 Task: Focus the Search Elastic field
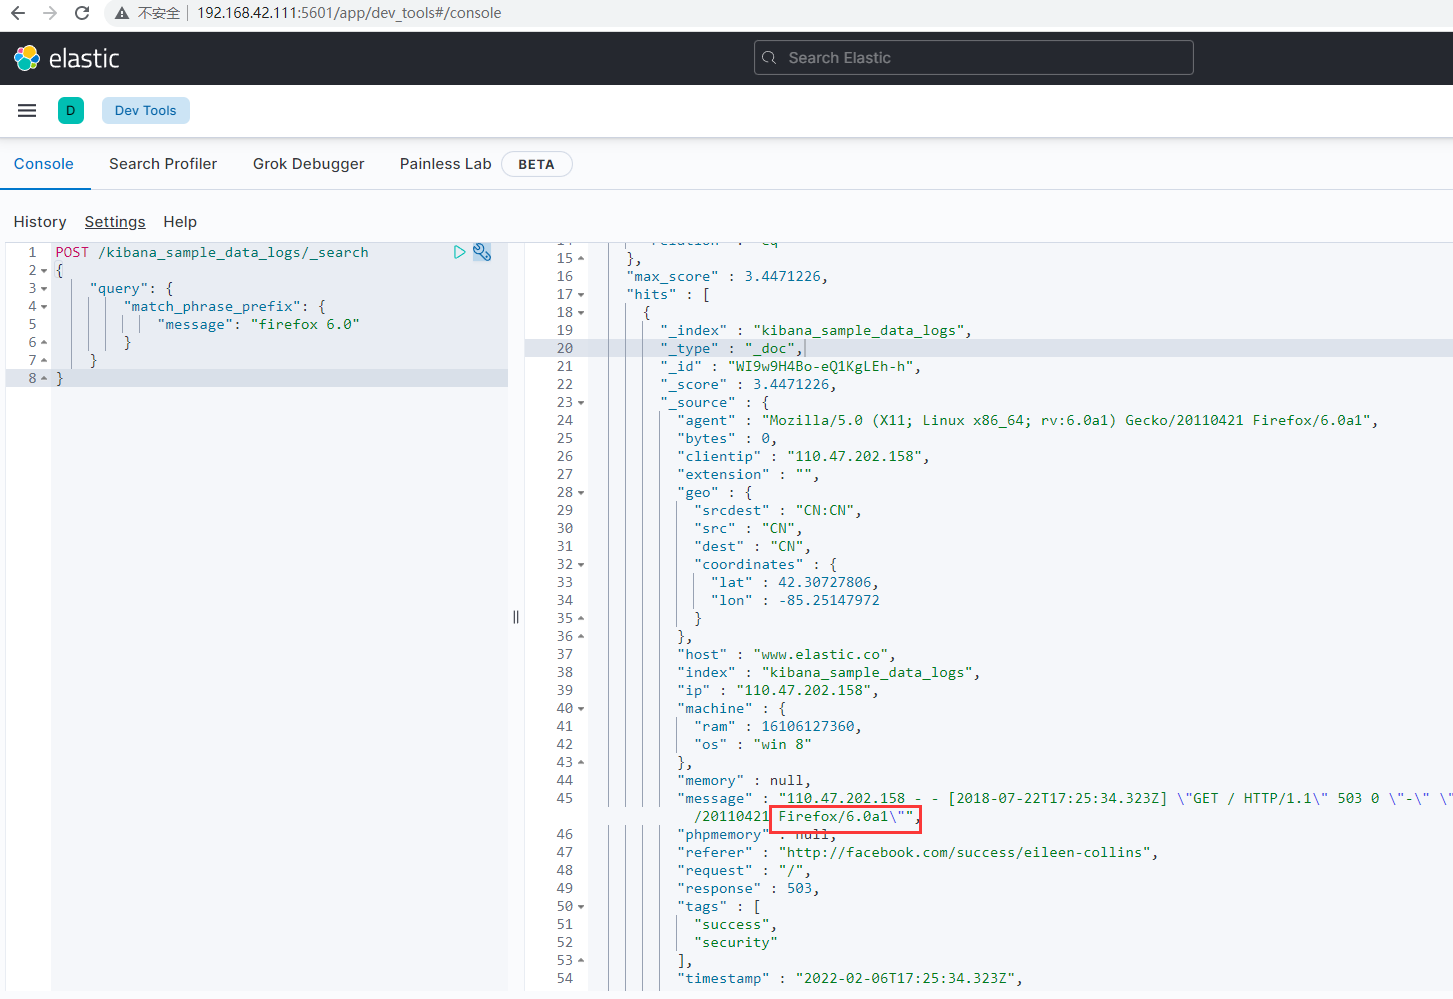(974, 58)
